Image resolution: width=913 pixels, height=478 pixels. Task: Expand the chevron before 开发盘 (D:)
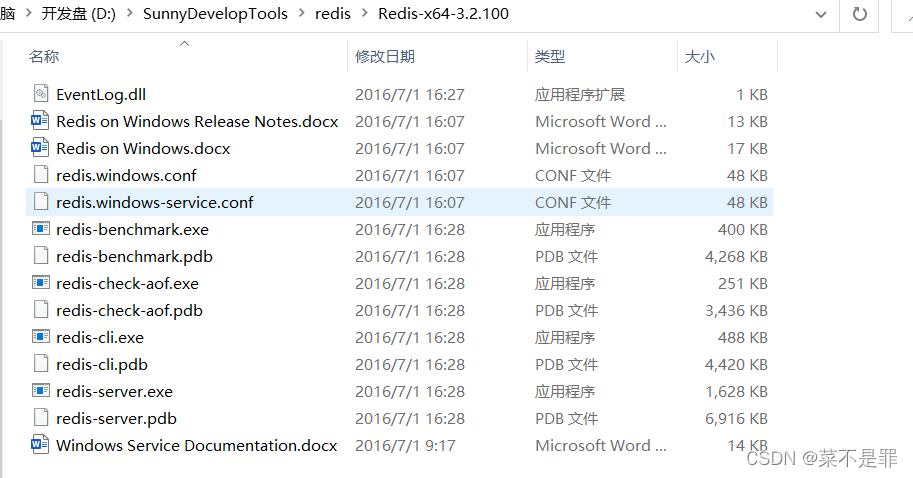click(x=28, y=13)
